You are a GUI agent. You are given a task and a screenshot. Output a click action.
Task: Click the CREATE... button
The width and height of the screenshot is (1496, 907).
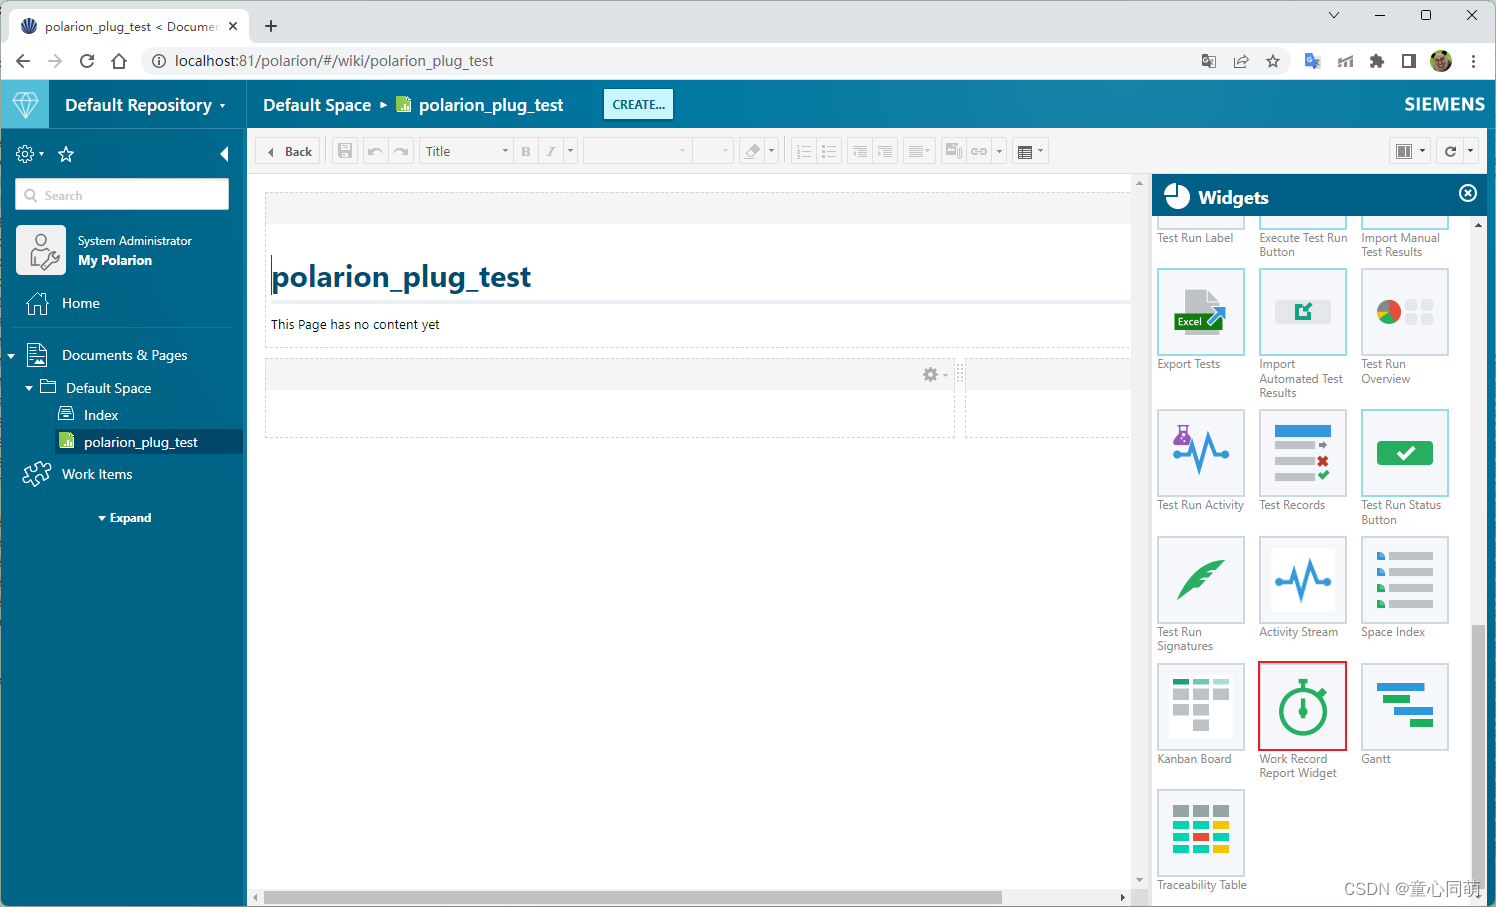point(638,104)
